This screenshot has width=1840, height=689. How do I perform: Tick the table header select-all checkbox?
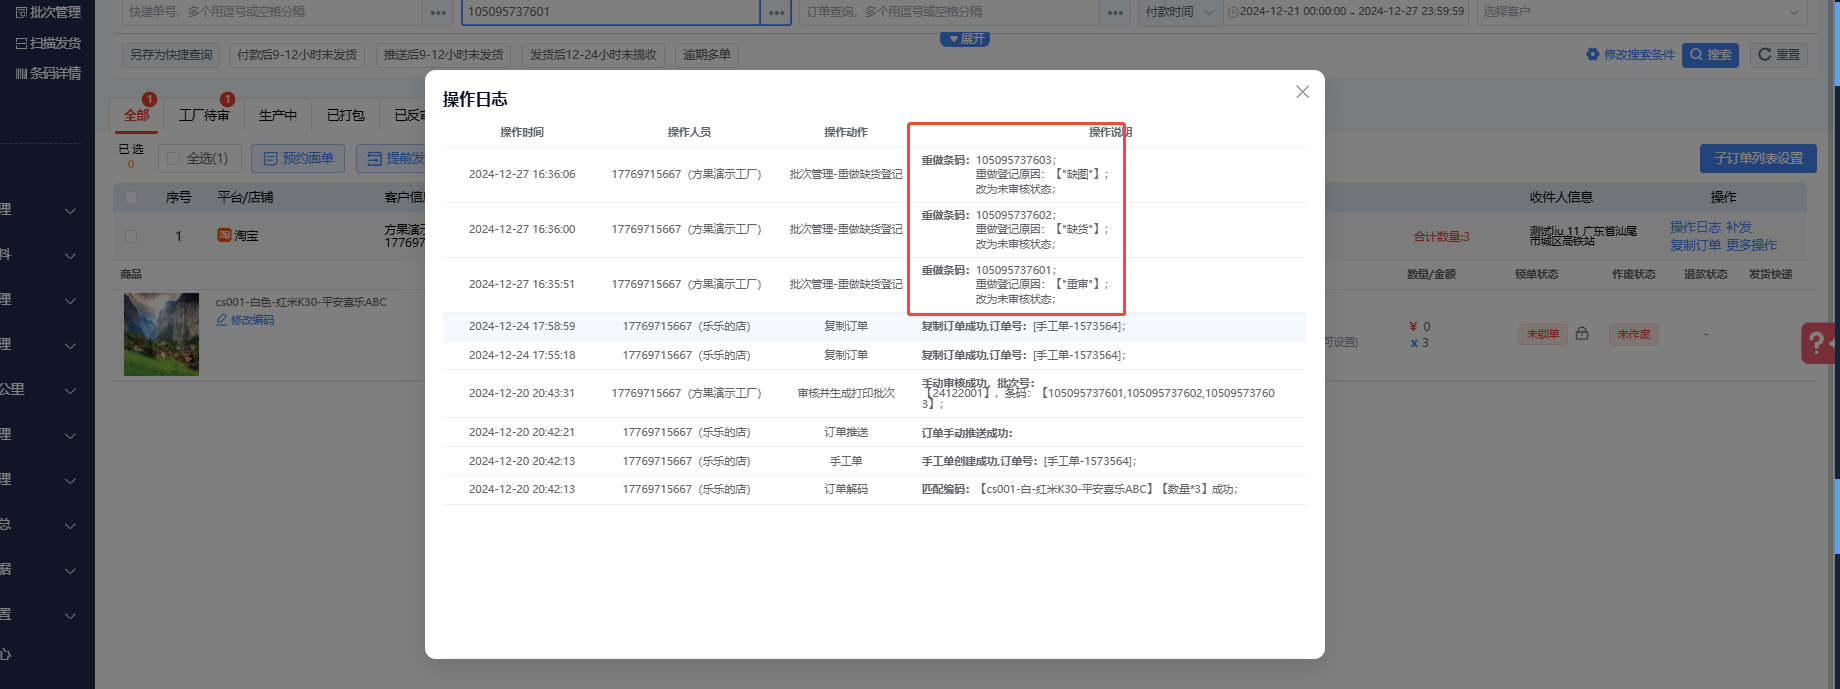click(131, 197)
